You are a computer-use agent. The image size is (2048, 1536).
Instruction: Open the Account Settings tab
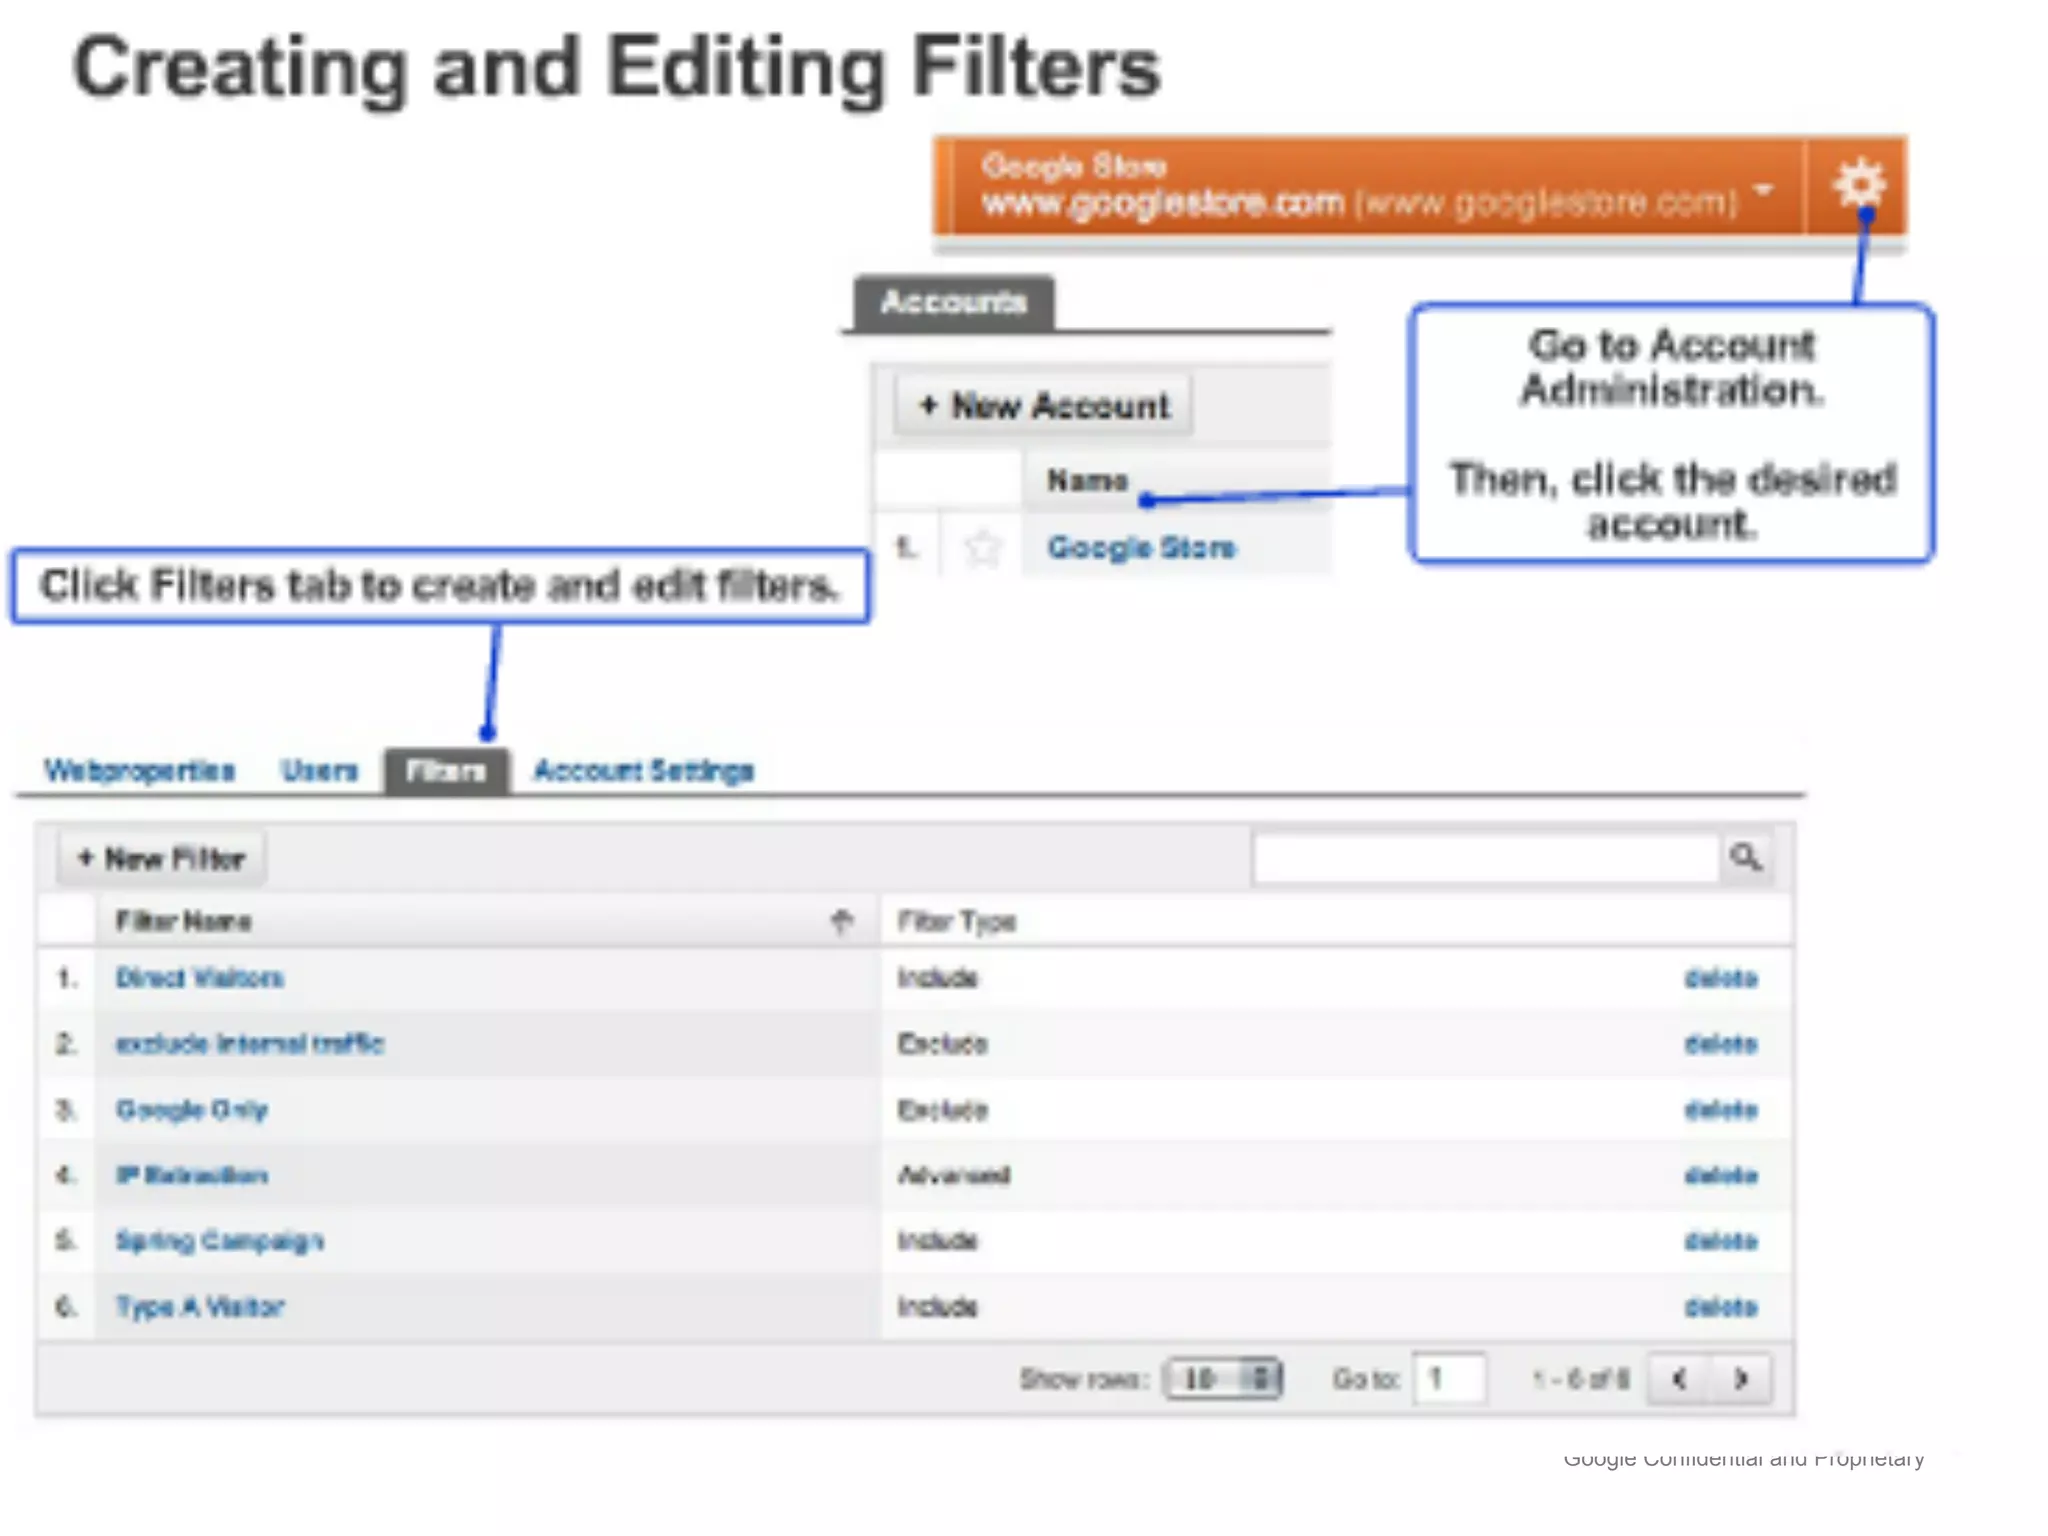[x=643, y=771]
